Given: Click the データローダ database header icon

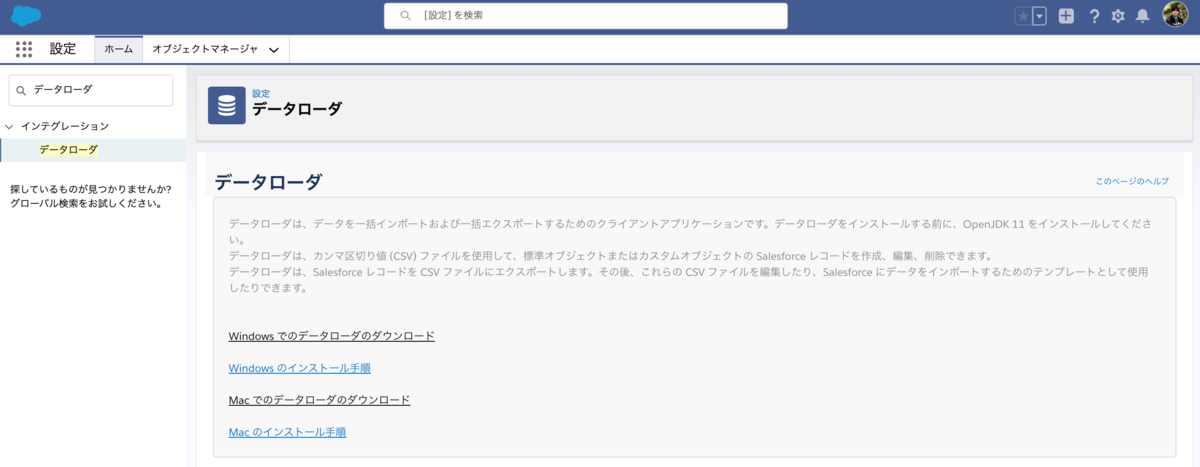Looking at the screenshot, I should (x=227, y=105).
